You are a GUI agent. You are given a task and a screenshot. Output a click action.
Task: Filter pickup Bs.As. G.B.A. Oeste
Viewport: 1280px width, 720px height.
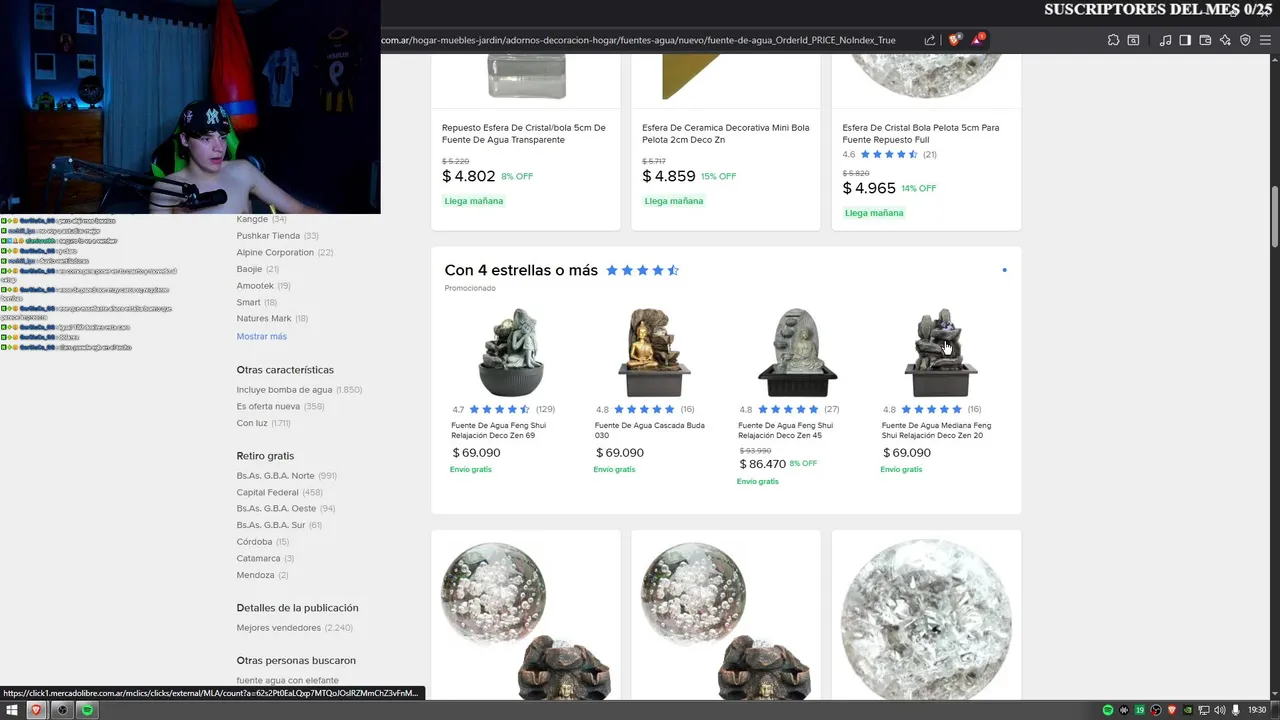coord(285,508)
